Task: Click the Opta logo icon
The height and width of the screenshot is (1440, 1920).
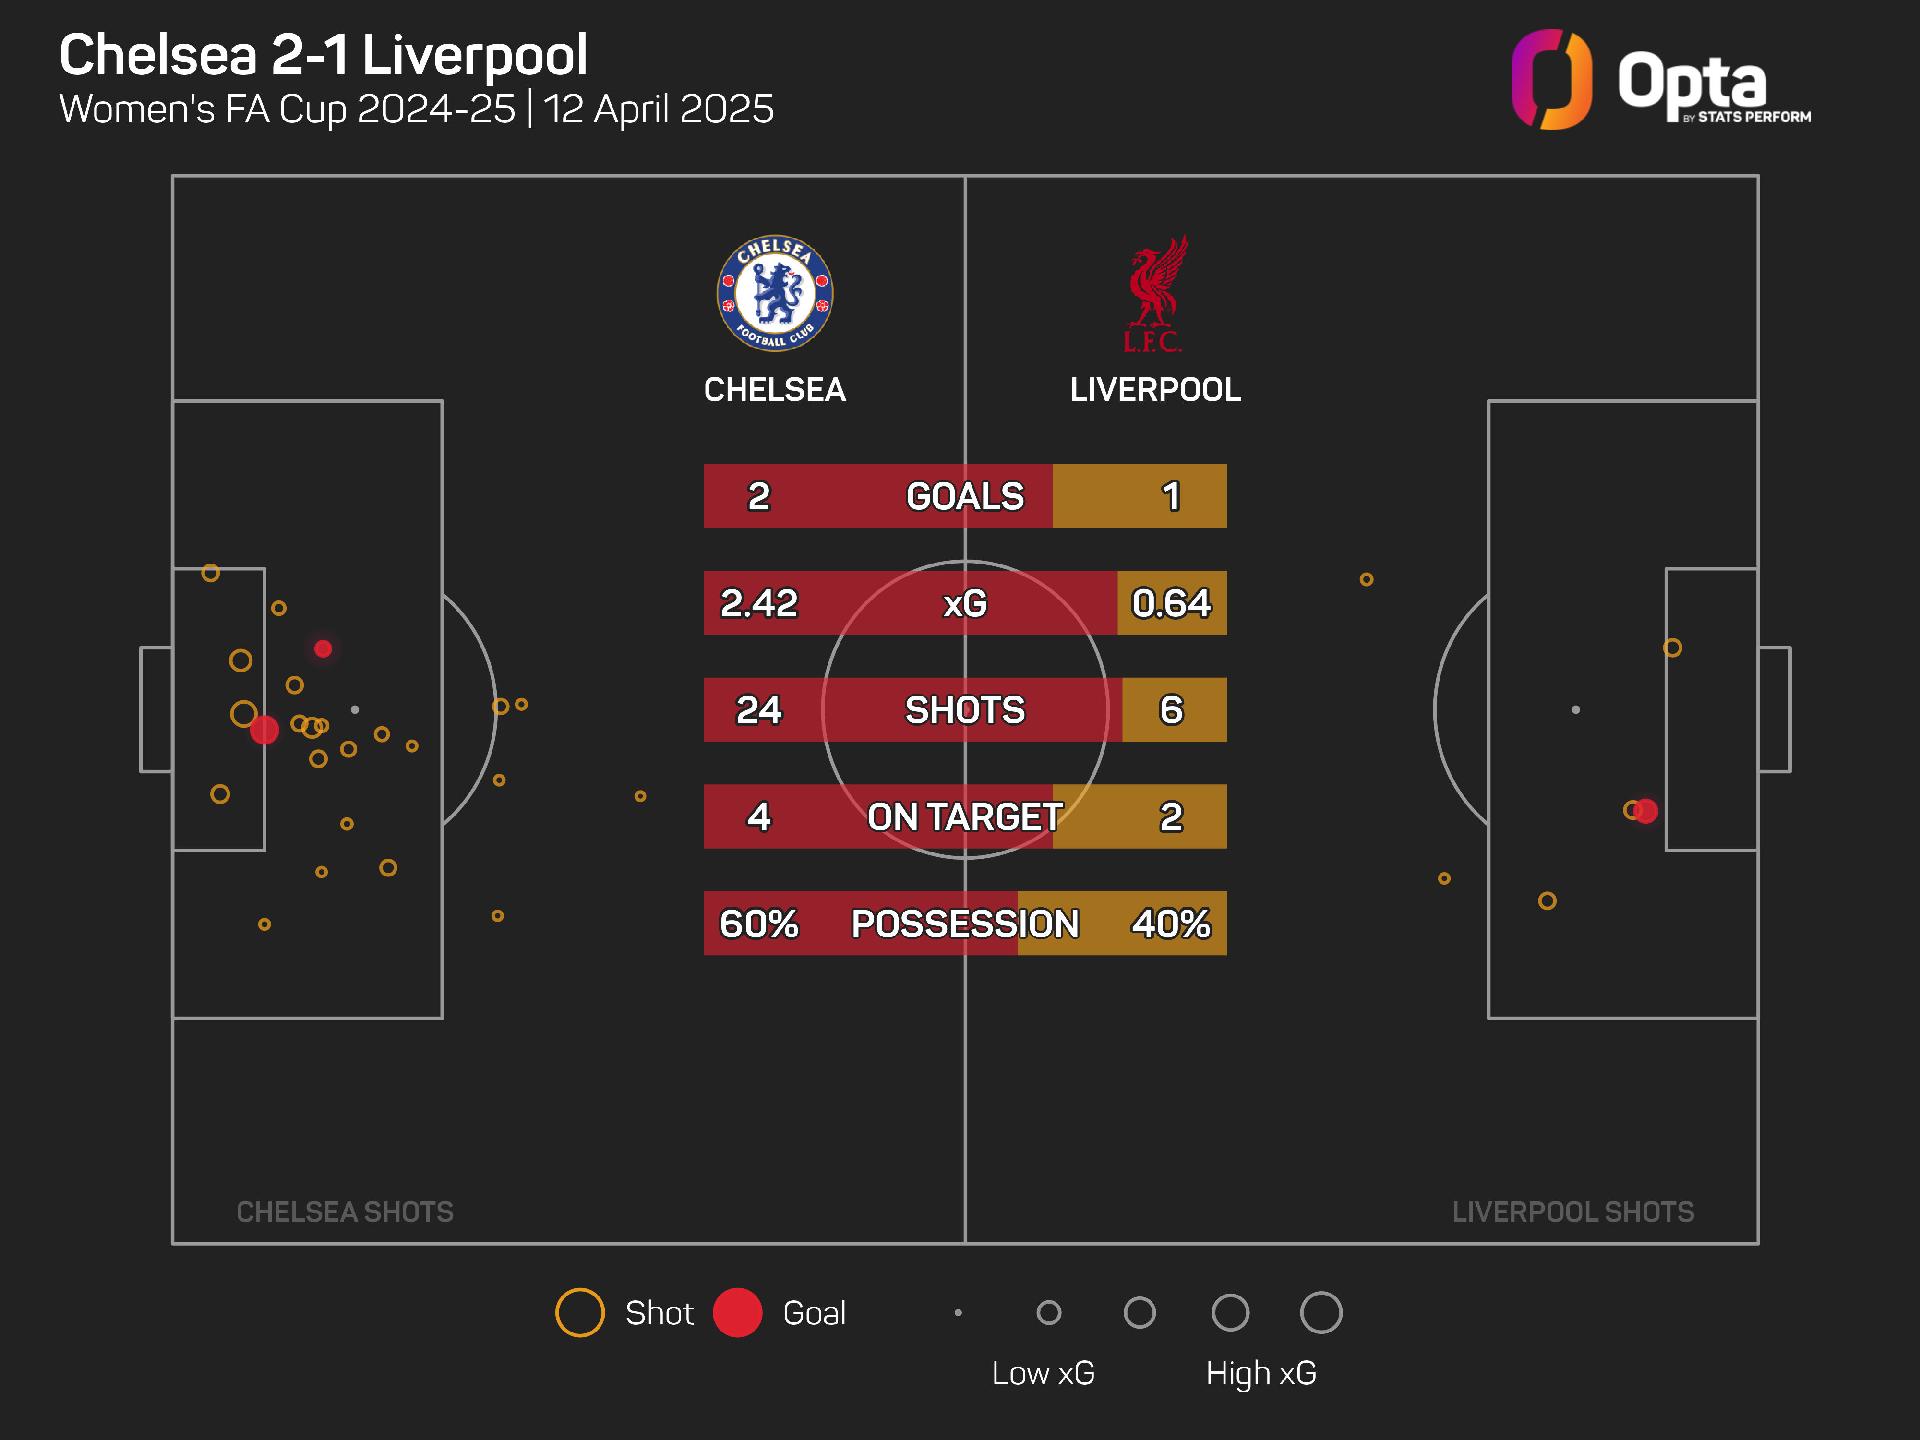Action: [x=1551, y=80]
